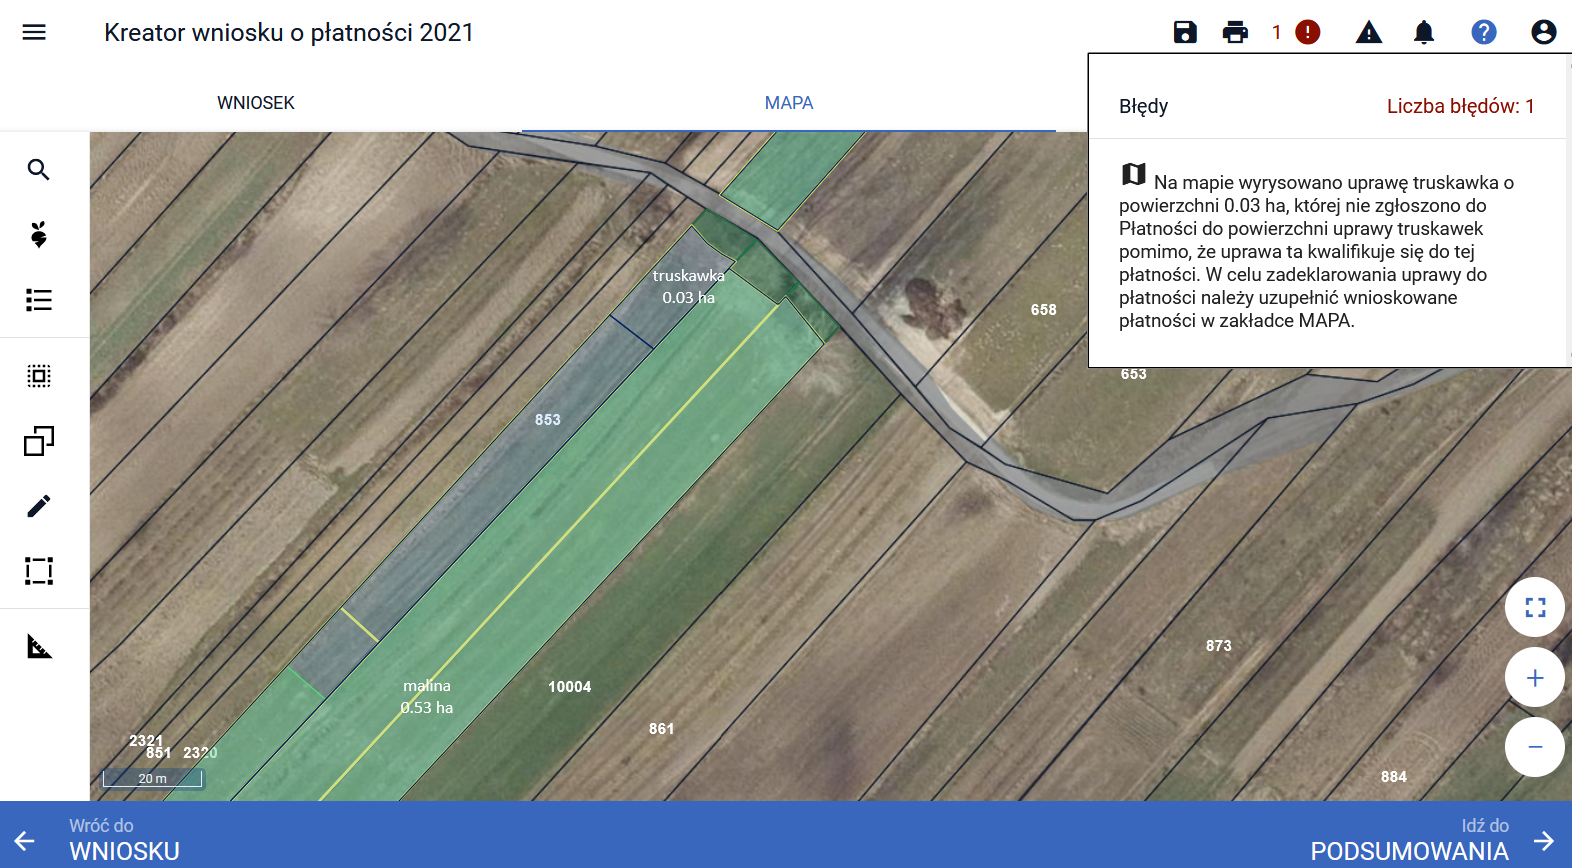Show warnings via triangle icon

click(x=1368, y=32)
